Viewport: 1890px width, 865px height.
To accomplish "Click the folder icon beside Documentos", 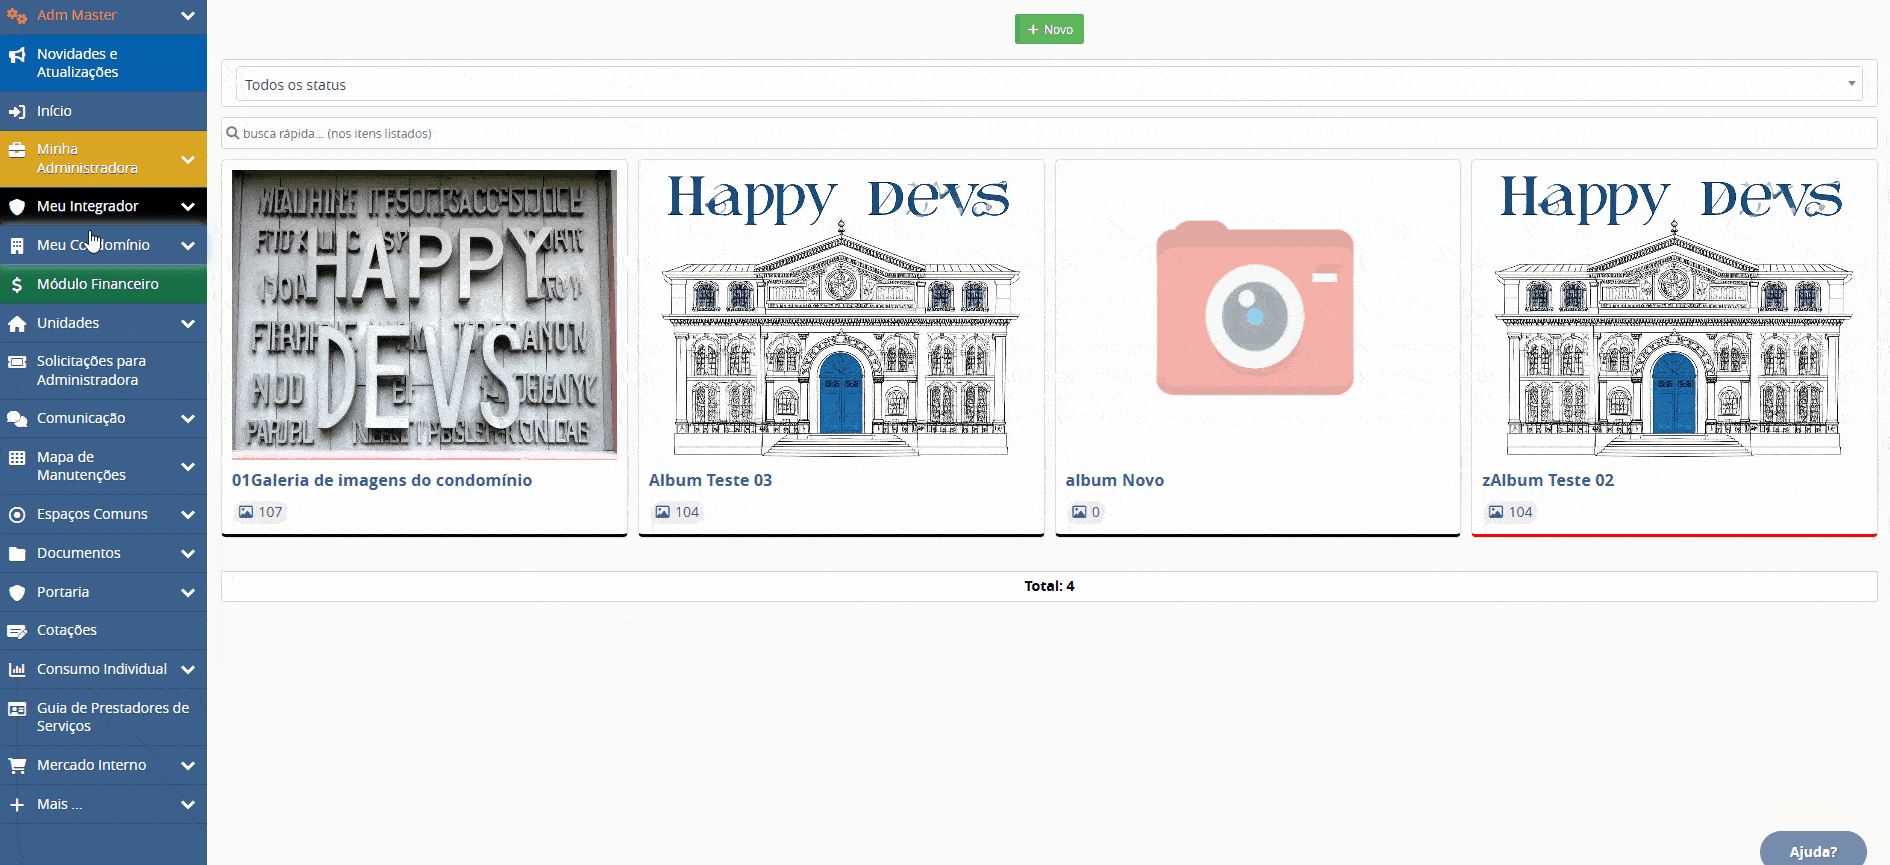I will coord(17,554).
